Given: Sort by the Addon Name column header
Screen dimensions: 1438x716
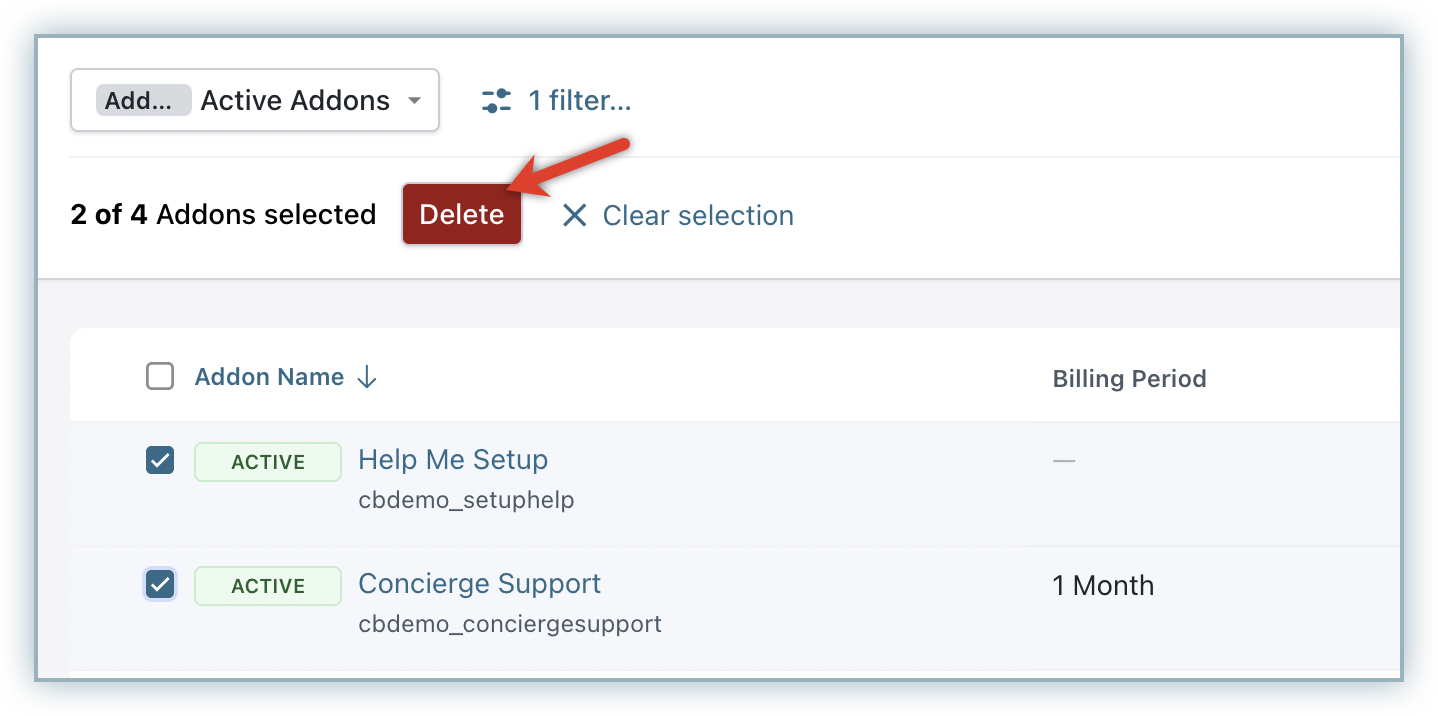Looking at the screenshot, I should (269, 377).
